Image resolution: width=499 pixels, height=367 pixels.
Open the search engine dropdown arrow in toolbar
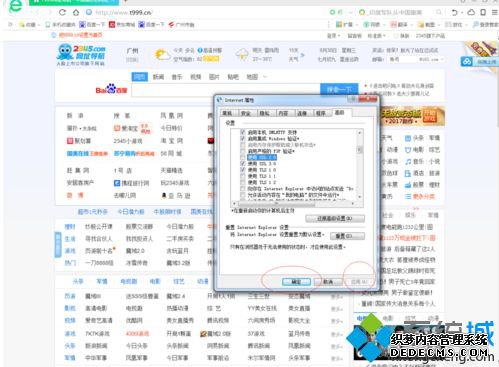[351, 13]
